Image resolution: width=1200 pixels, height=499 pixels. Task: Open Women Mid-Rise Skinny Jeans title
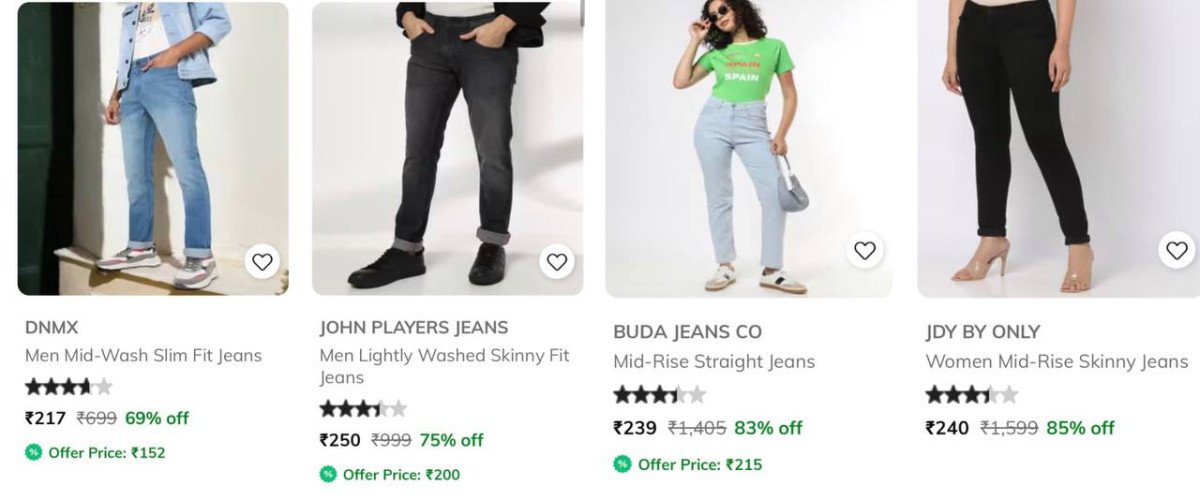tap(1056, 361)
